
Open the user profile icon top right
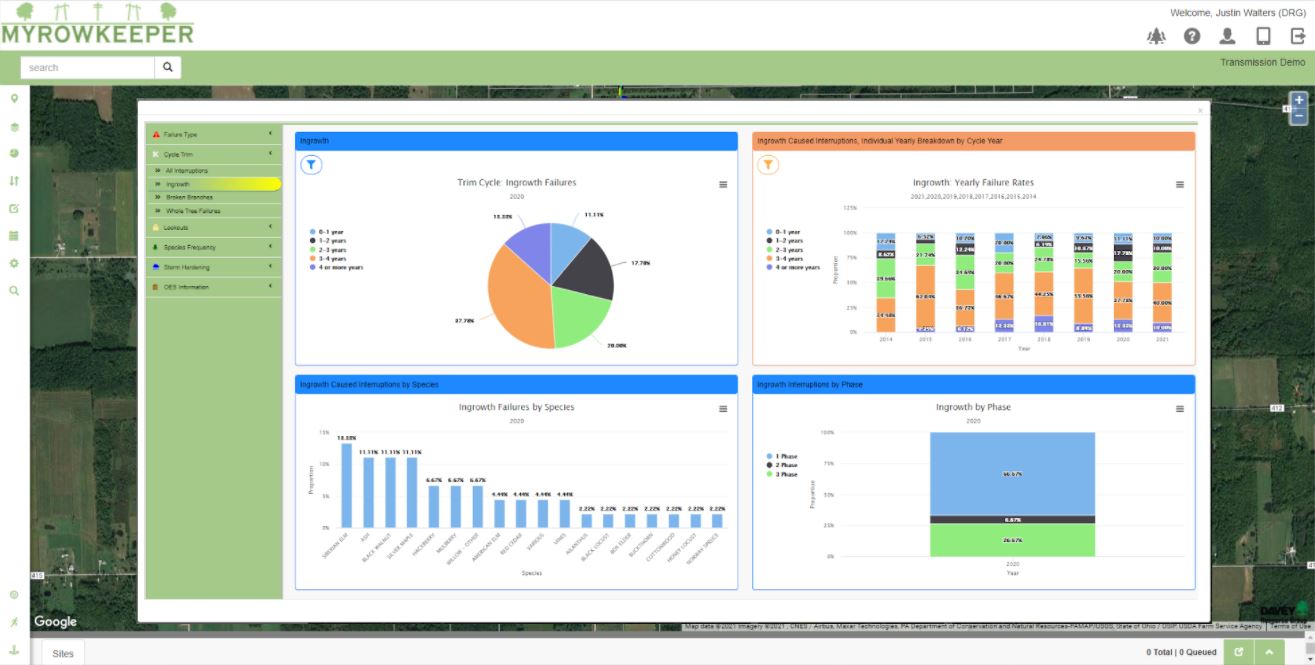[1226, 35]
